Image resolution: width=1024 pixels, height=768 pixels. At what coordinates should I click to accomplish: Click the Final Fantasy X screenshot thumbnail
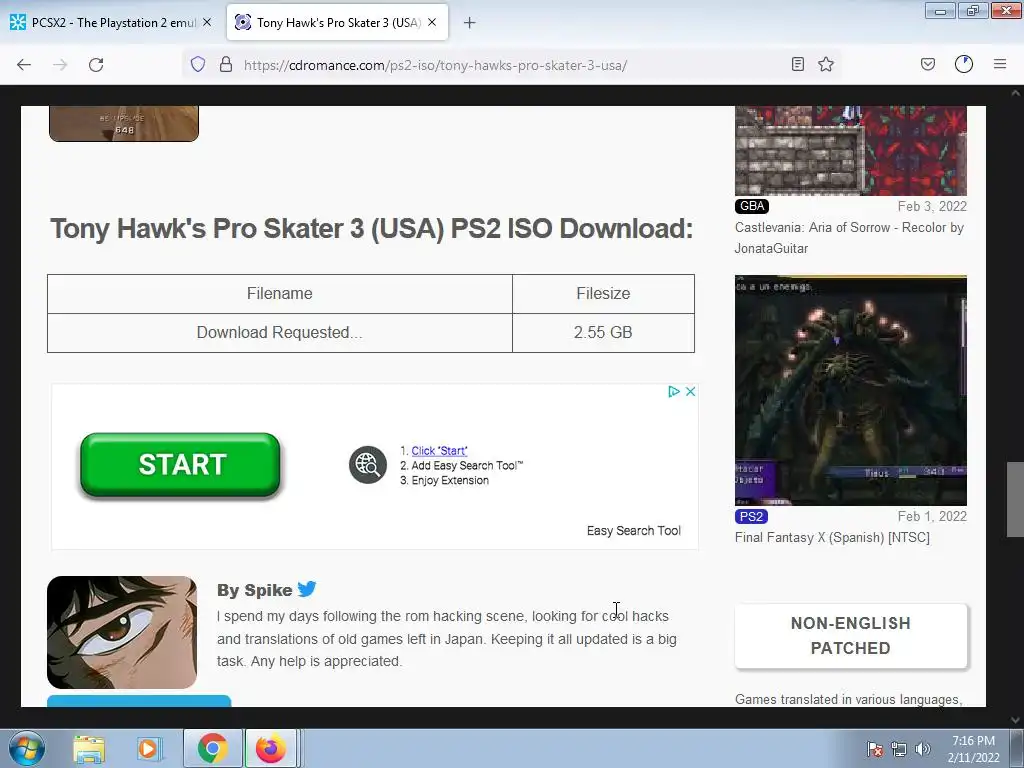[850, 391]
